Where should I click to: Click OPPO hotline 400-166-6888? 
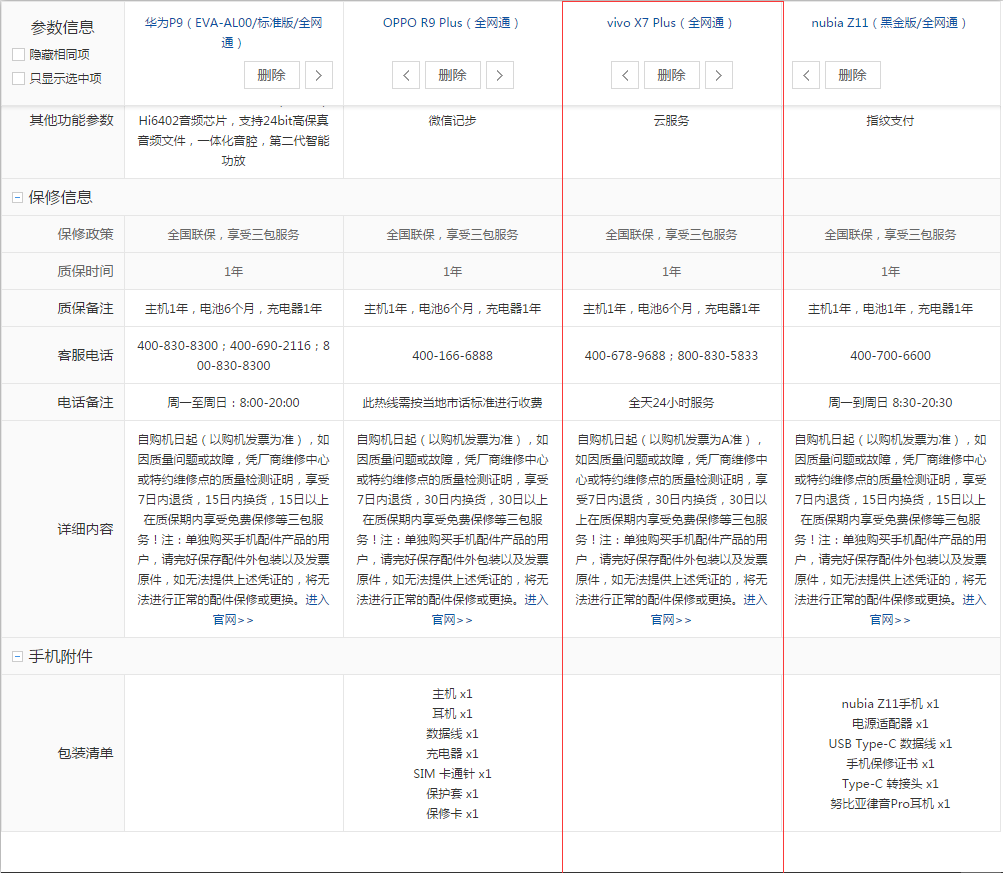pyautogui.click(x=452, y=356)
